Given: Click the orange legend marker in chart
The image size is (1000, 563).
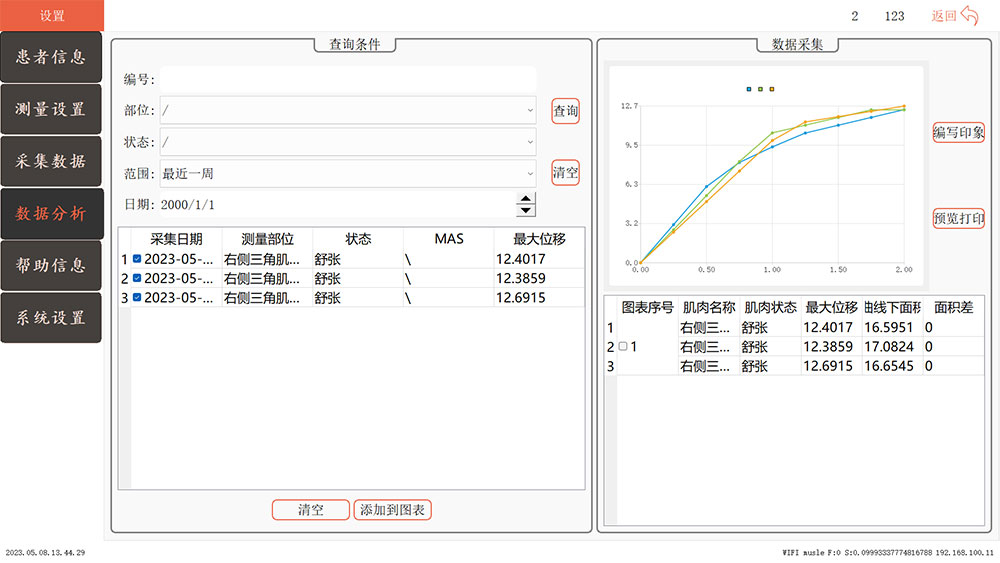Looking at the screenshot, I should click(x=772, y=89).
